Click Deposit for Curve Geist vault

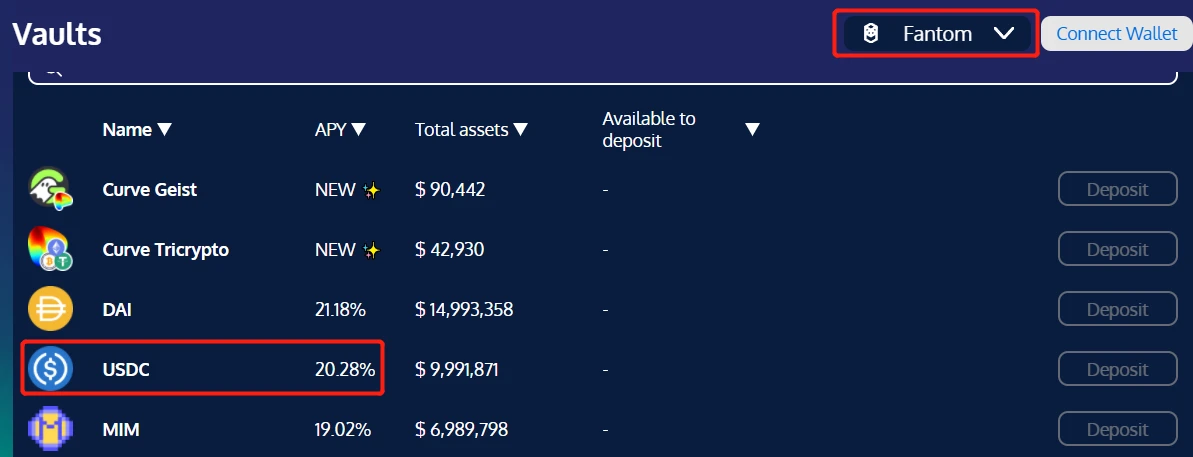[1118, 189]
